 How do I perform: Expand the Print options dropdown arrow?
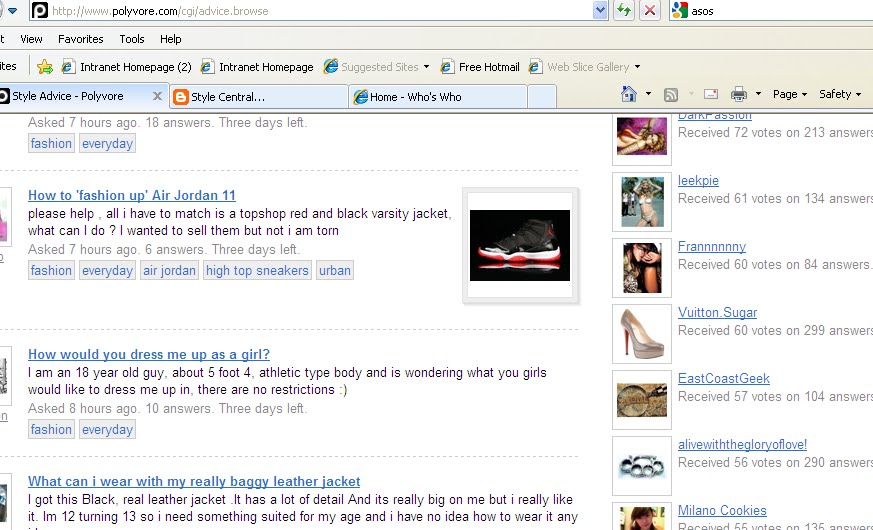tap(758, 94)
